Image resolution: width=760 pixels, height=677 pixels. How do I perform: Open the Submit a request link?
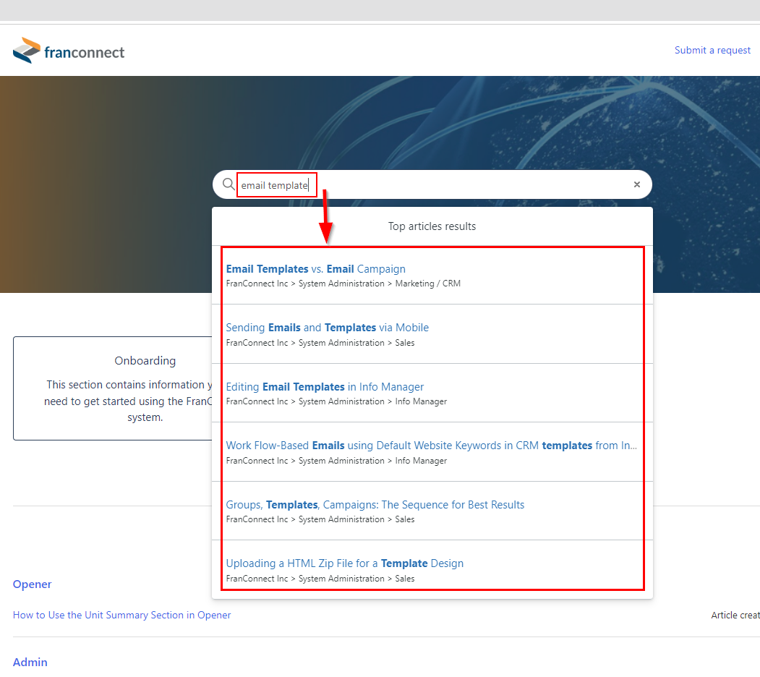tap(712, 50)
